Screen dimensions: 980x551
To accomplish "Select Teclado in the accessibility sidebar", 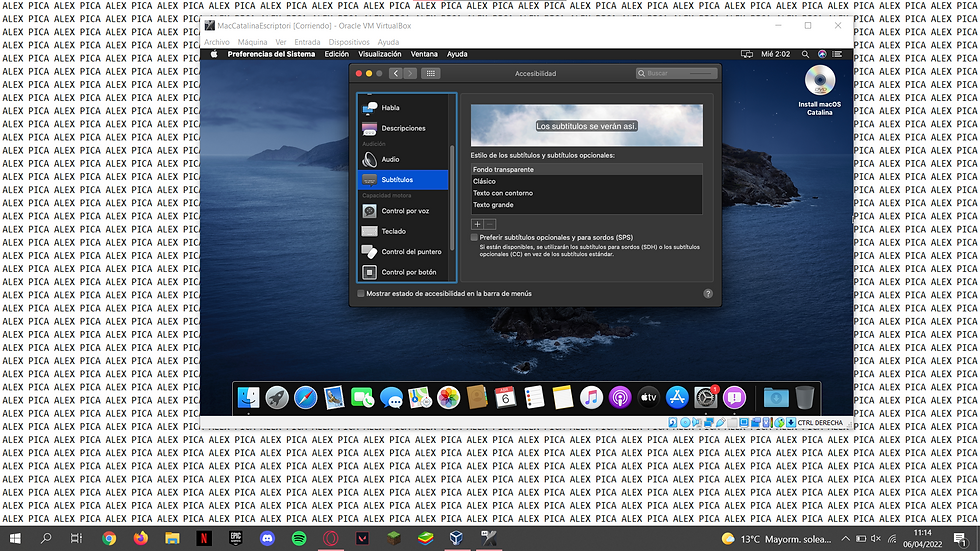I will [403, 231].
